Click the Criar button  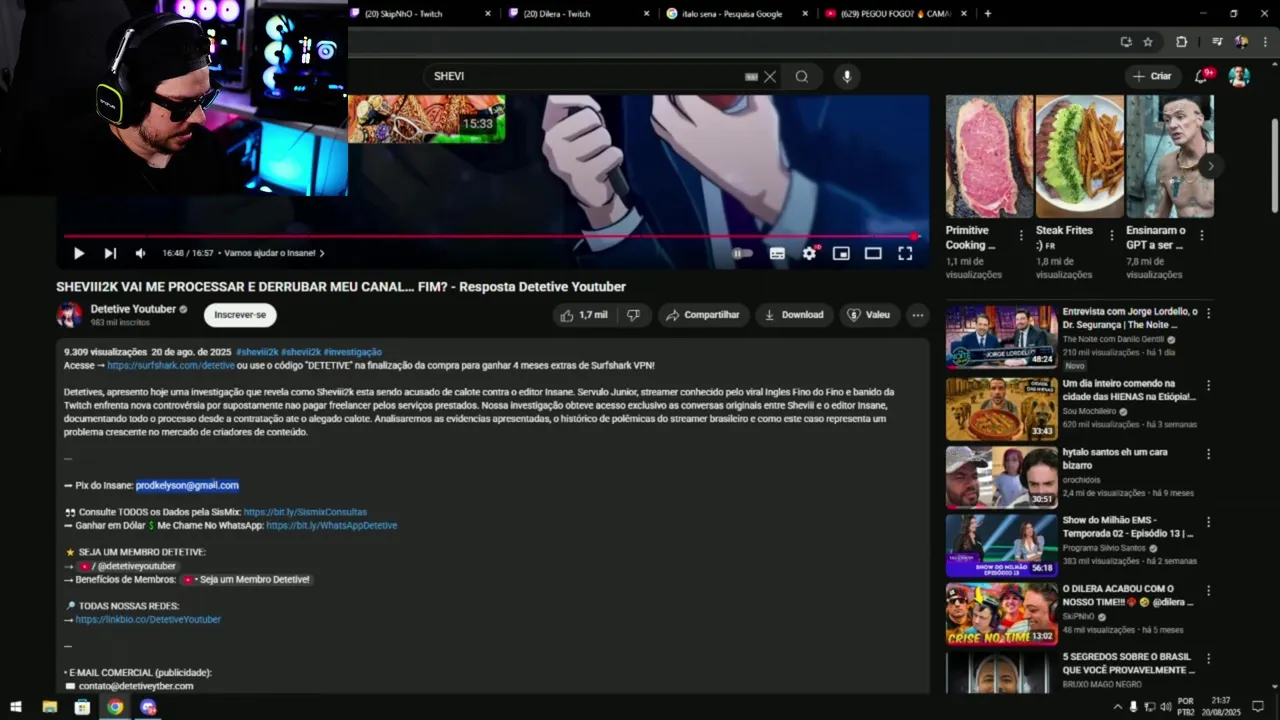1152,76
